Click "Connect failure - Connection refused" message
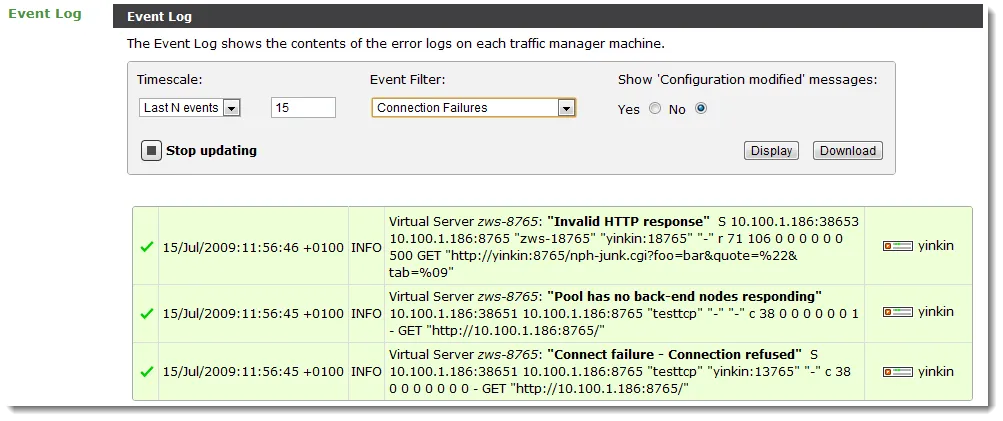 tap(675, 354)
